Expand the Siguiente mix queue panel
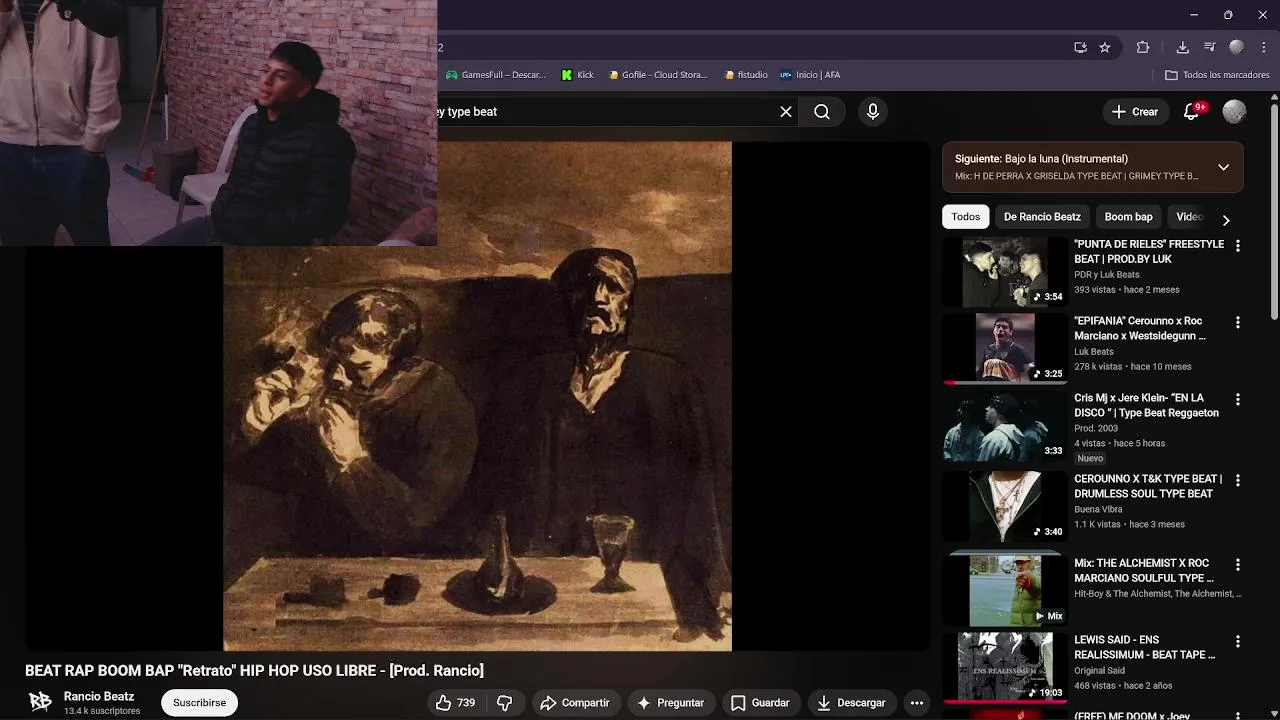 tap(1223, 167)
